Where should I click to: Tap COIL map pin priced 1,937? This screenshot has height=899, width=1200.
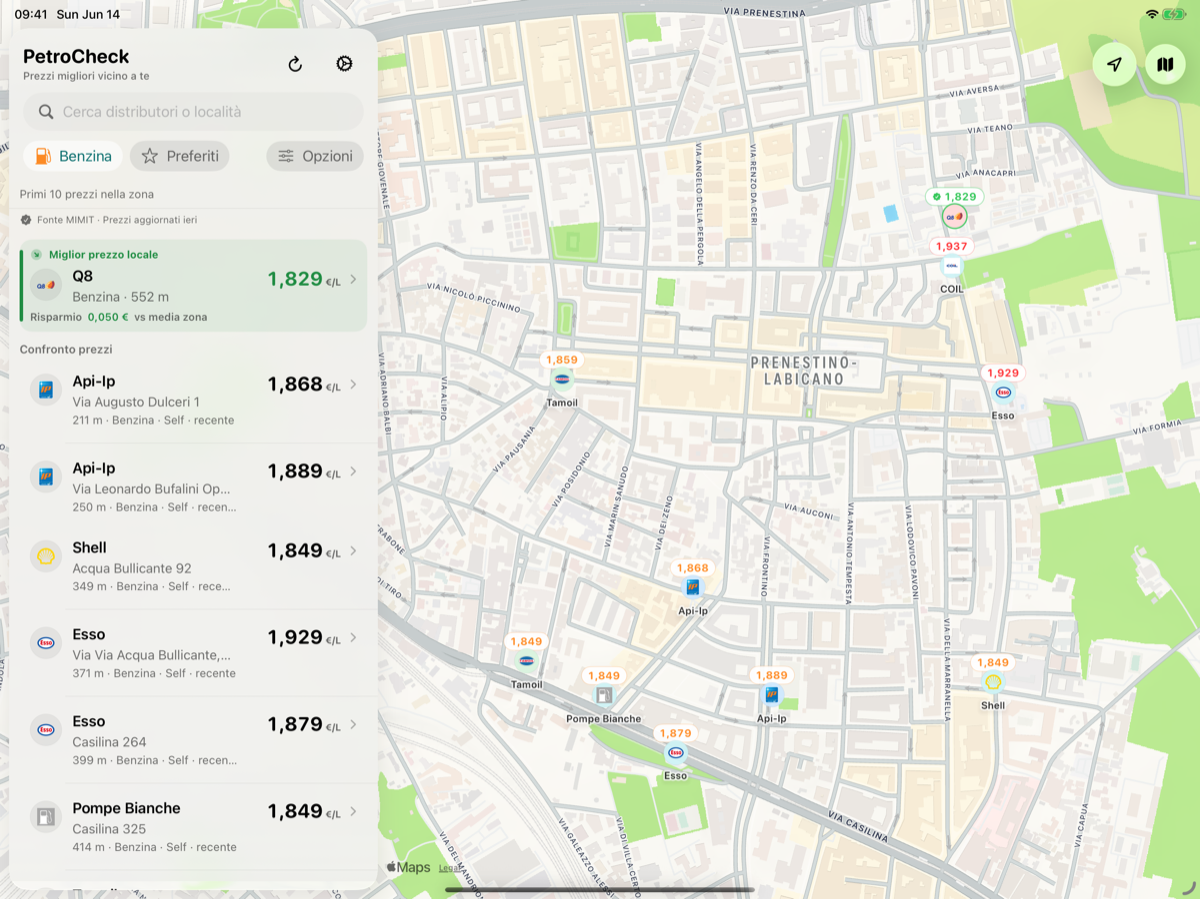pyautogui.click(x=951, y=265)
